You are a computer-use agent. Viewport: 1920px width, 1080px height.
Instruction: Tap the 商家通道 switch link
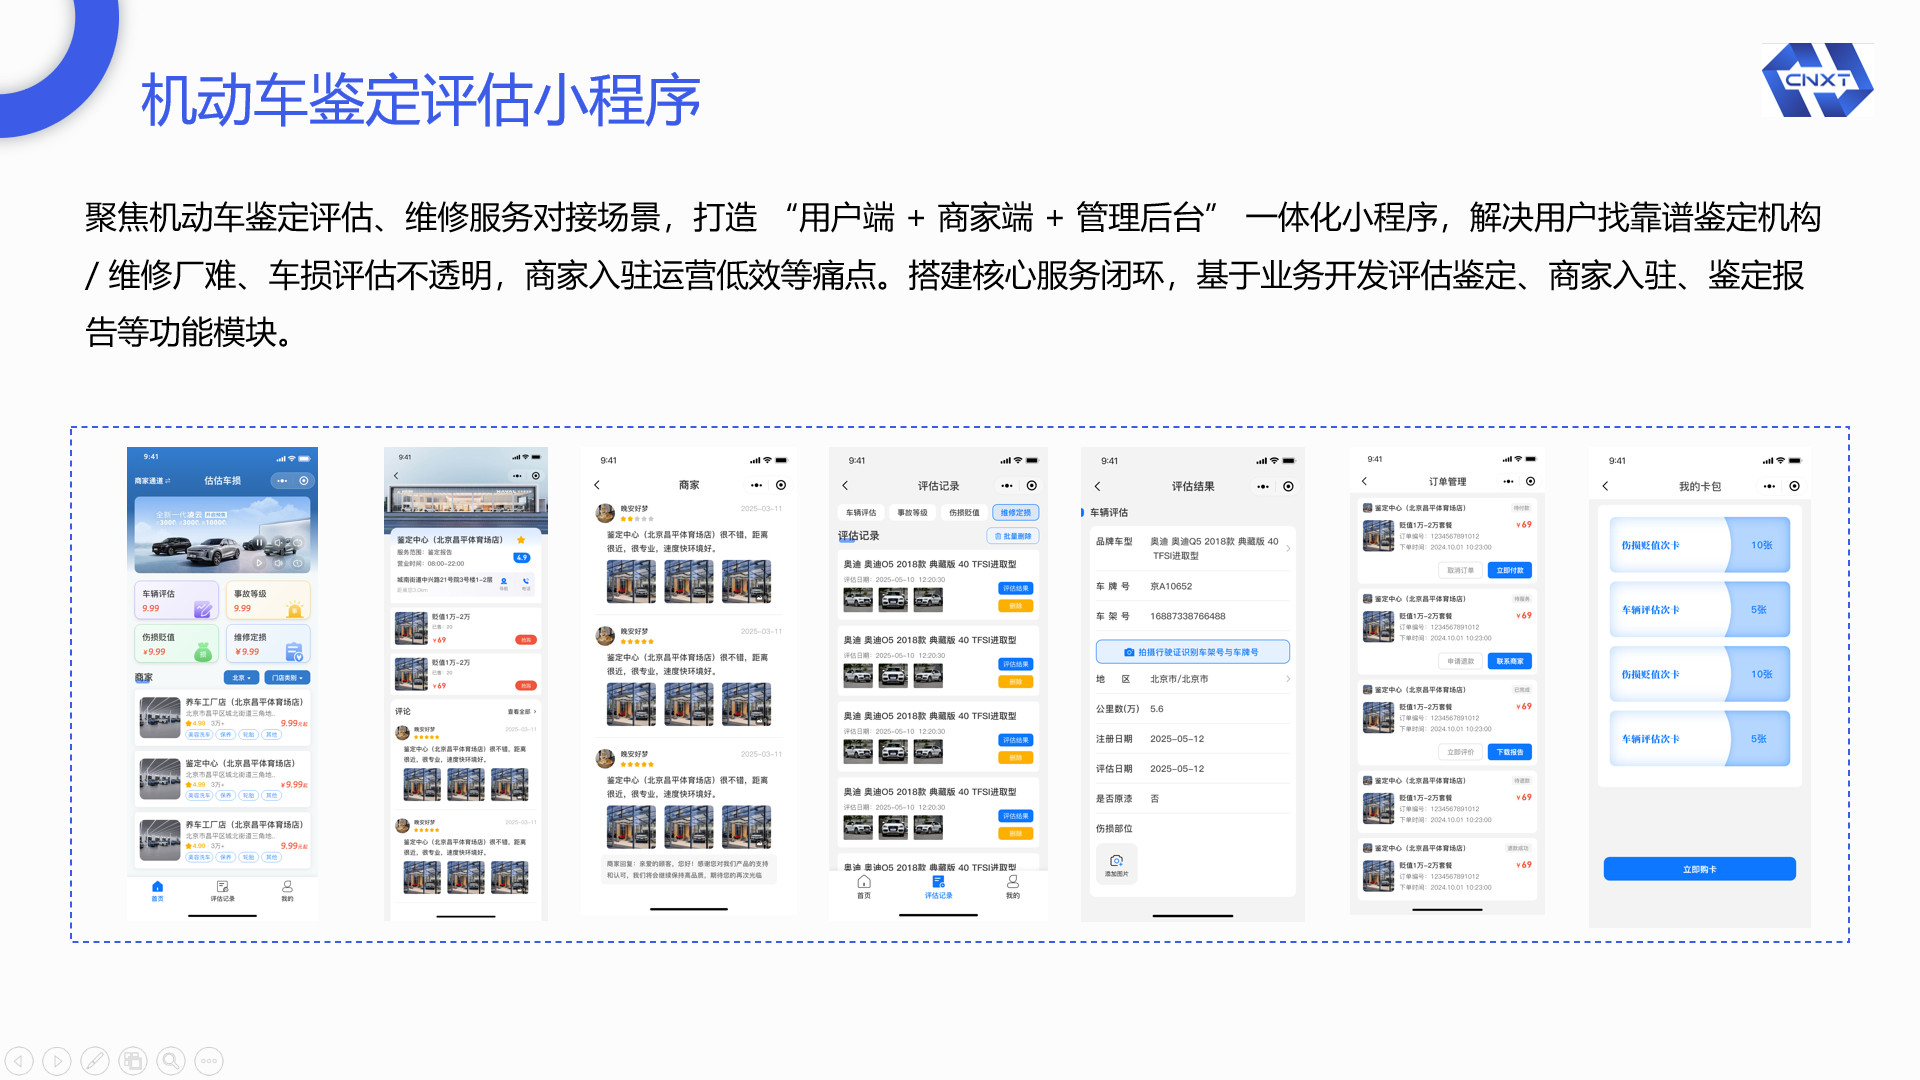[x=153, y=481]
